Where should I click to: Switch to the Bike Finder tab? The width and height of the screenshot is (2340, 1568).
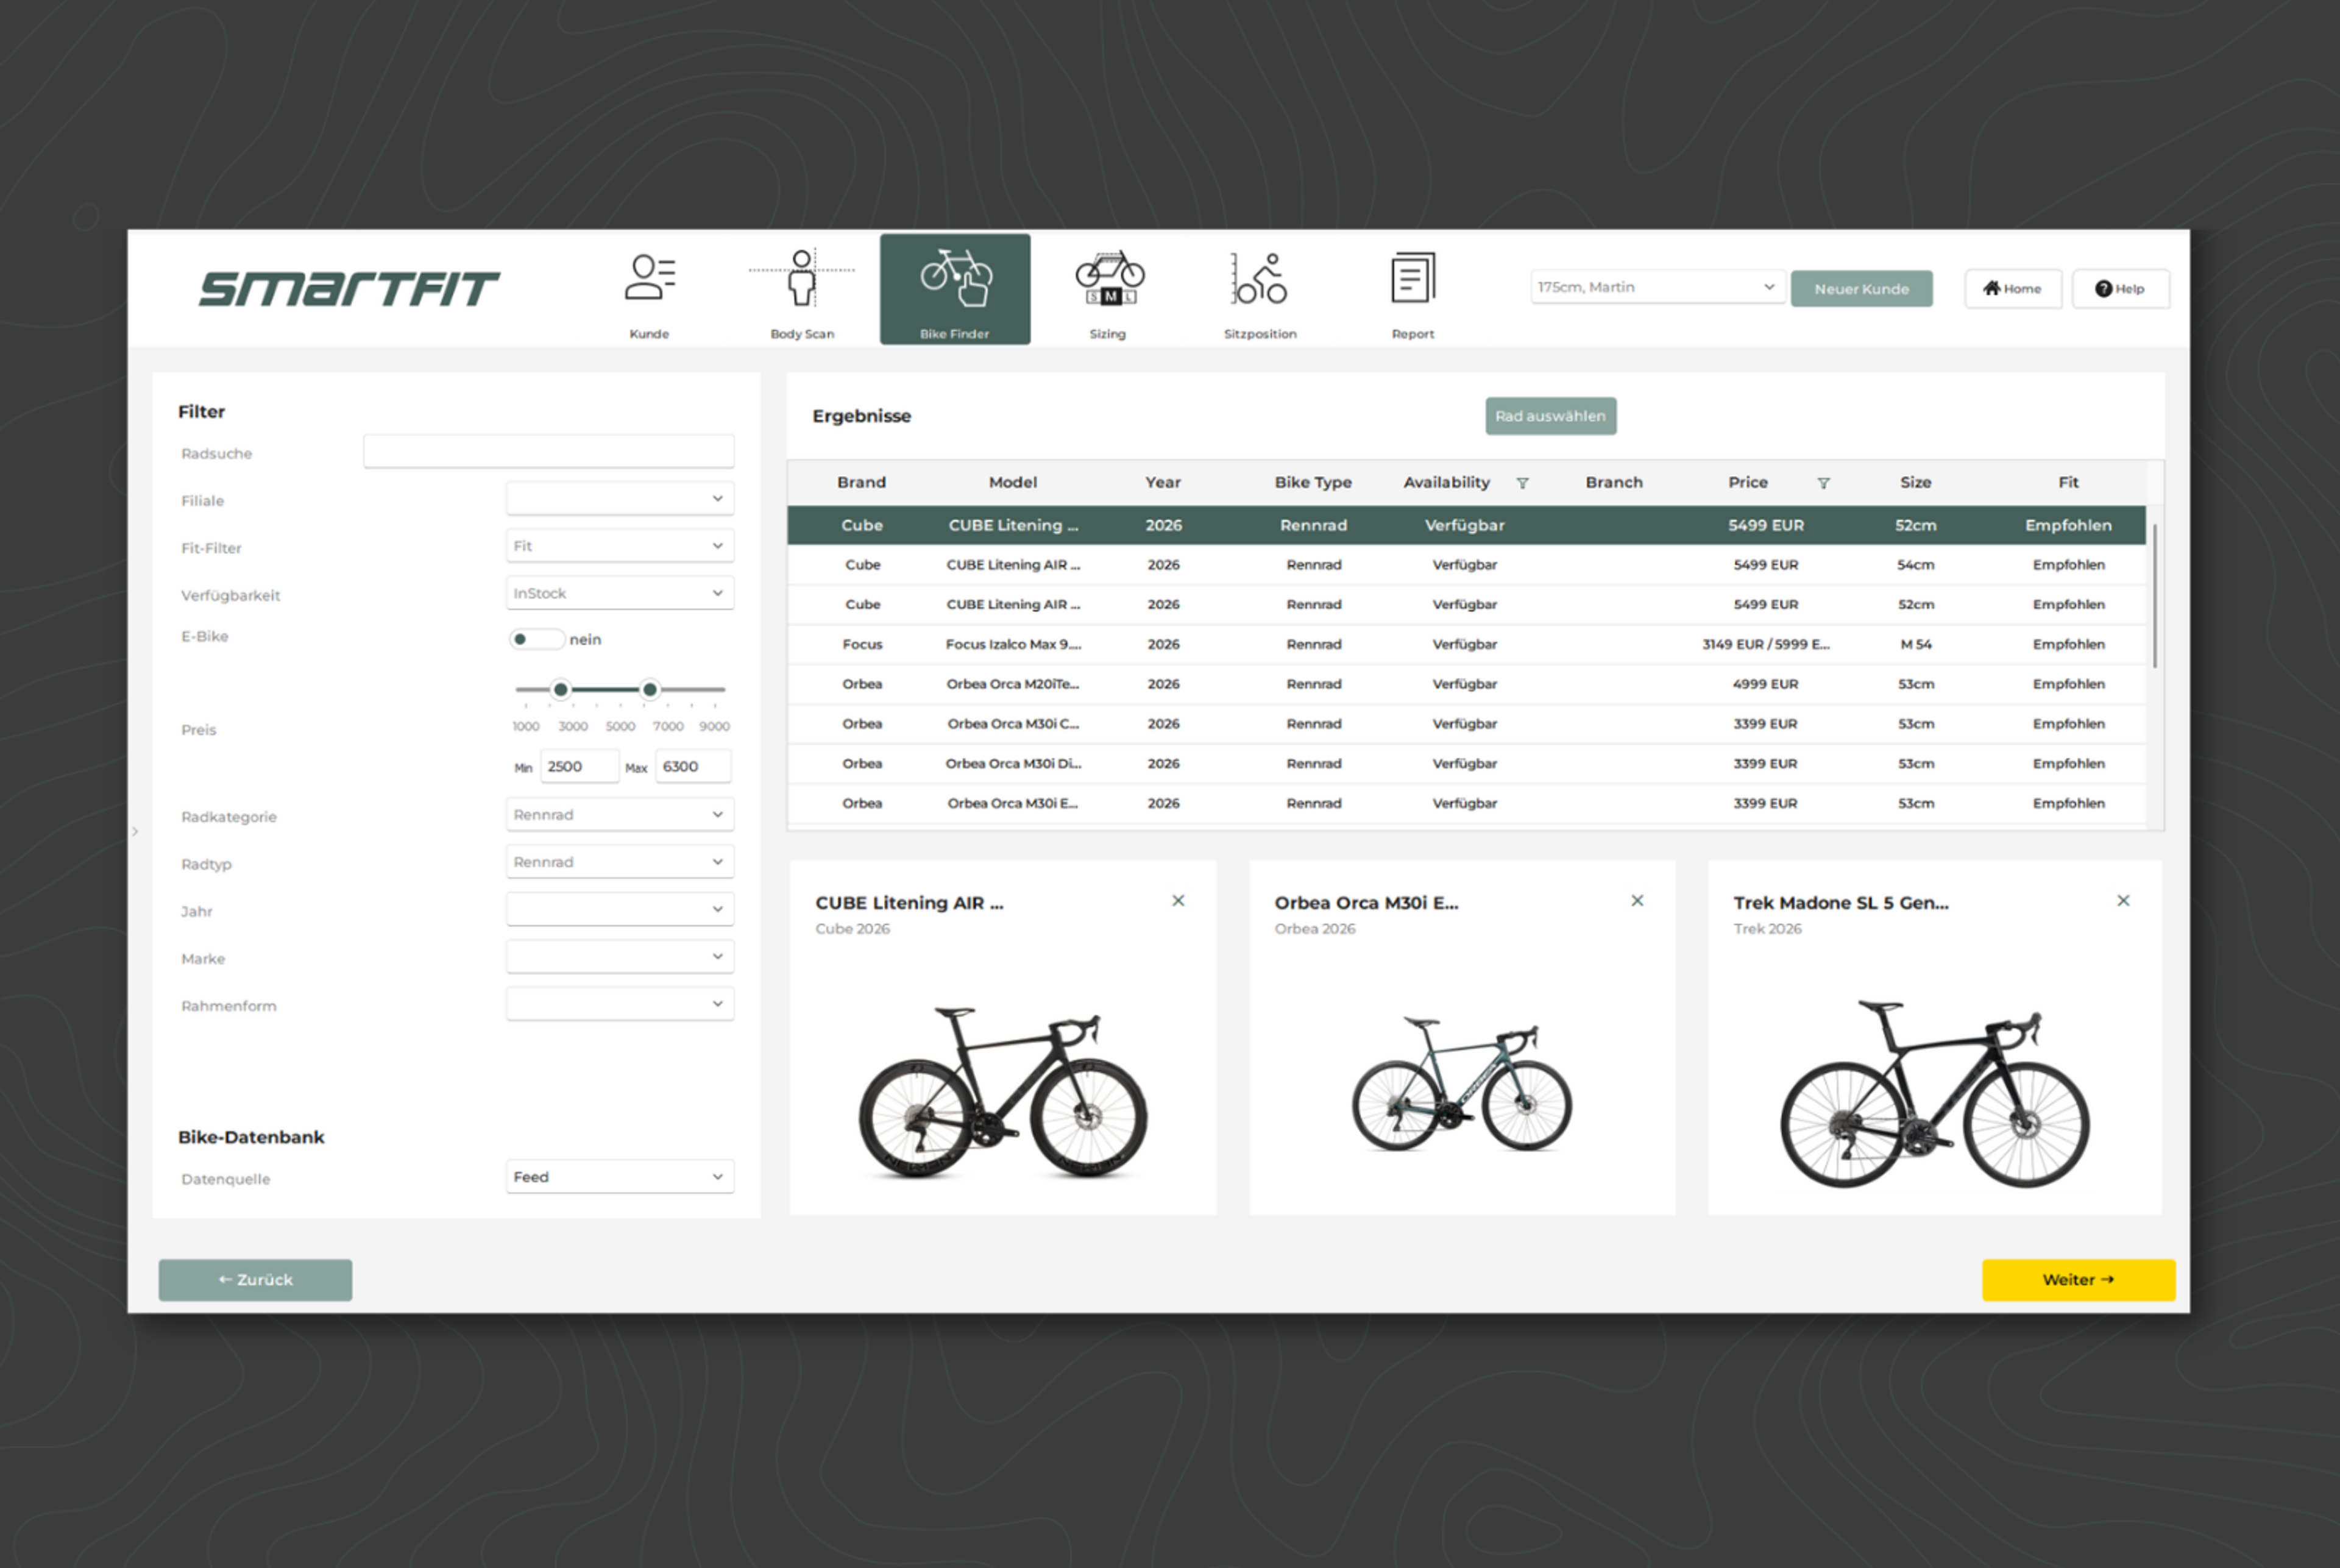click(x=955, y=289)
